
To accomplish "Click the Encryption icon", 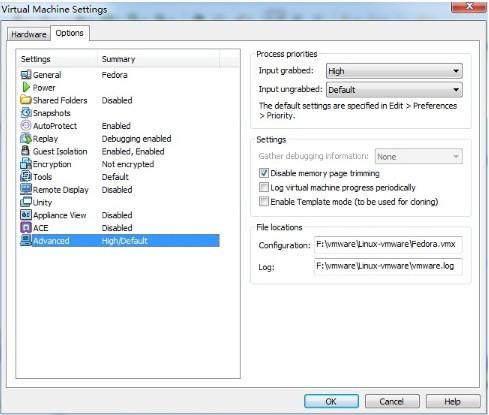I will click(x=26, y=164).
